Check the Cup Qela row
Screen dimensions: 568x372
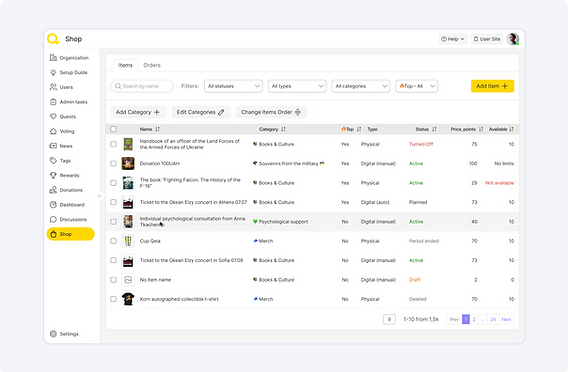pos(113,241)
